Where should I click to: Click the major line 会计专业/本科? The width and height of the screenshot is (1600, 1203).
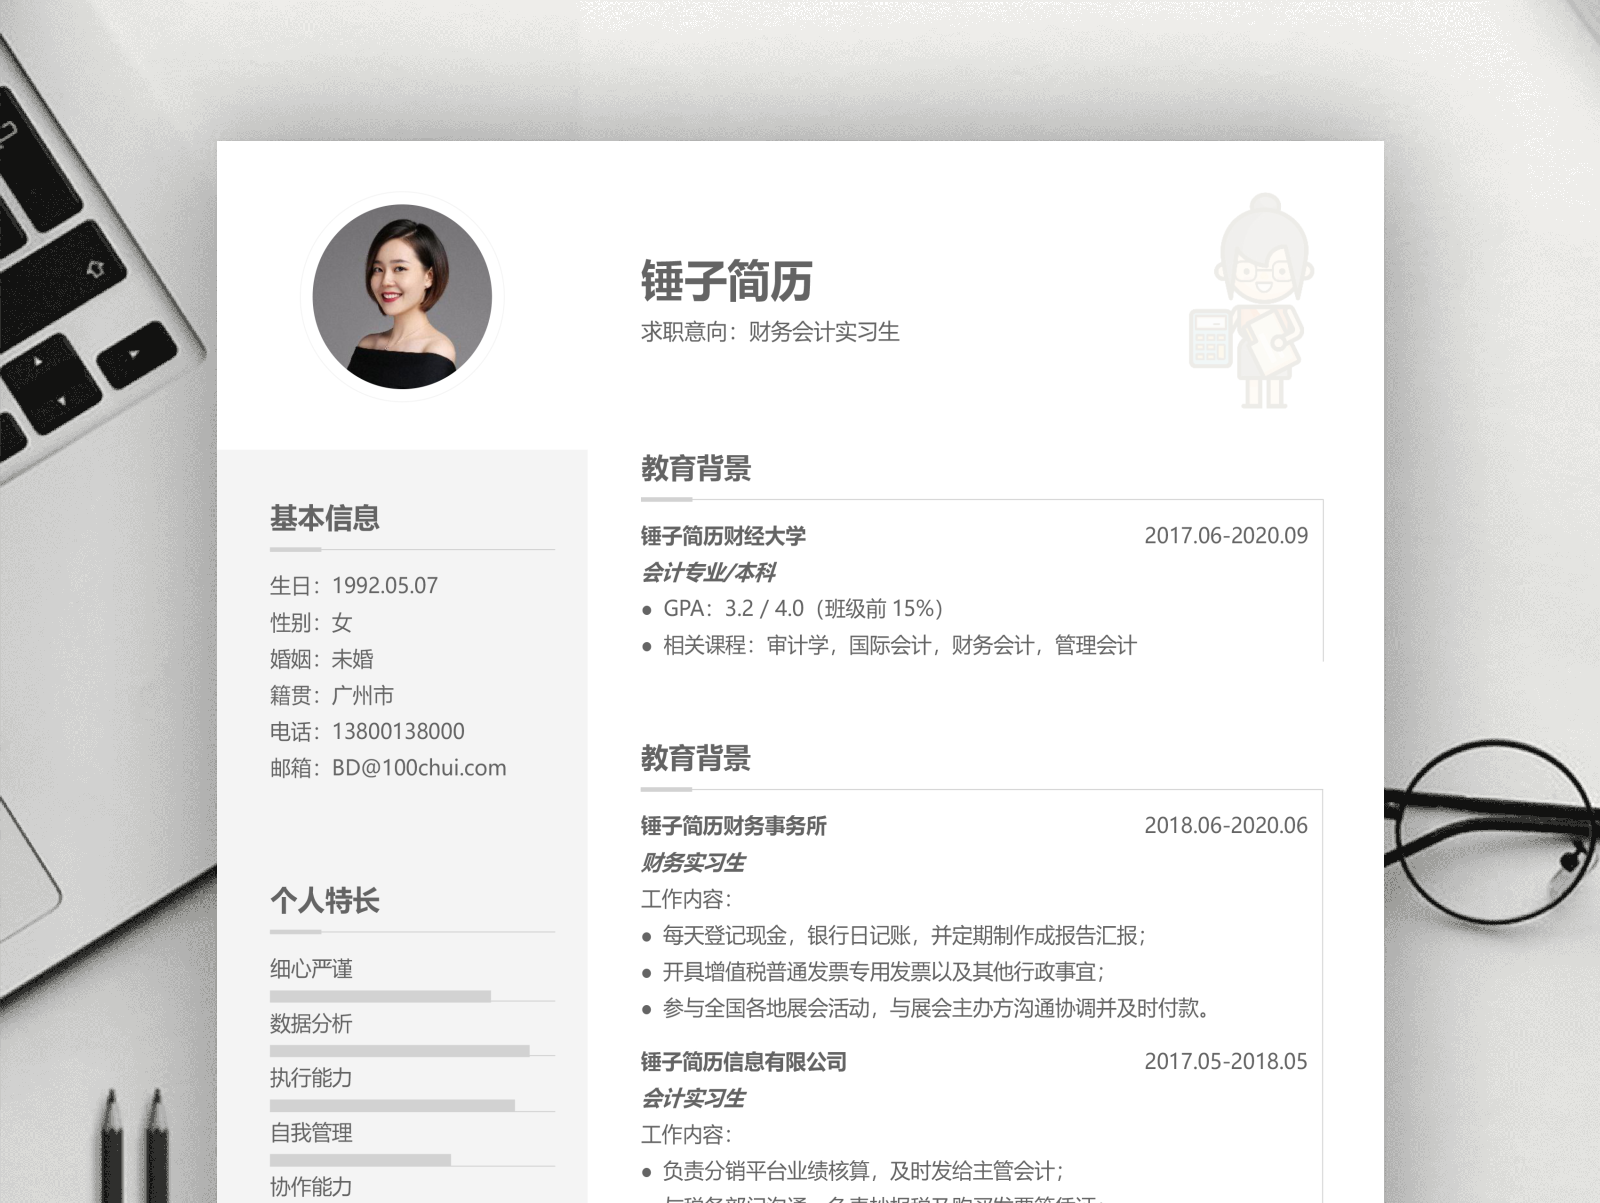[x=708, y=572]
